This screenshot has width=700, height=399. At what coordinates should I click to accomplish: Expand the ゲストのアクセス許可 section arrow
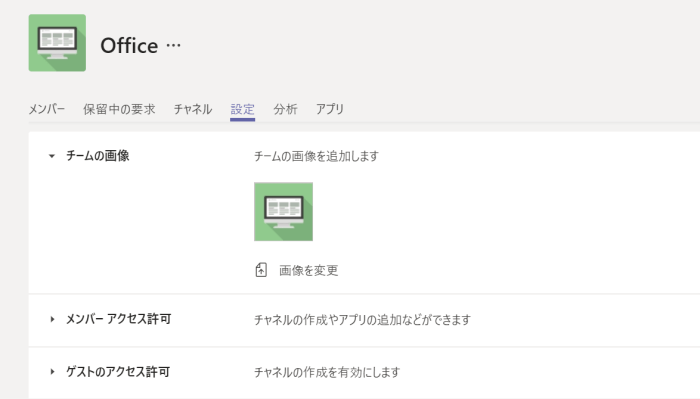[x=52, y=372]
